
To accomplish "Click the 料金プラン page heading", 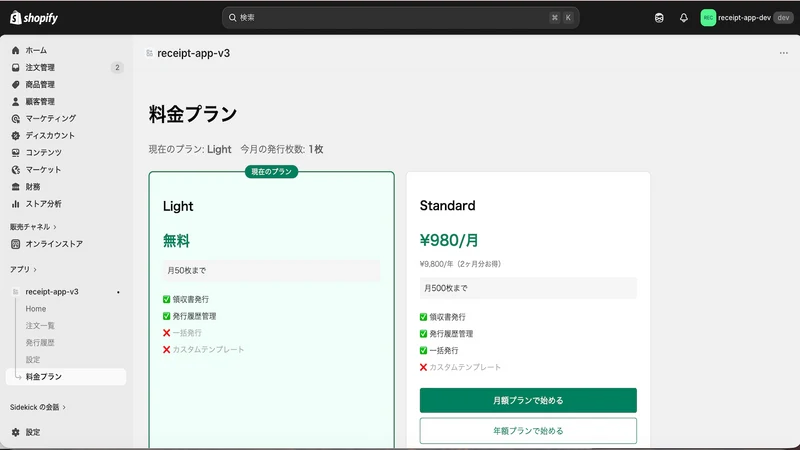I will [x=193, y=114].
